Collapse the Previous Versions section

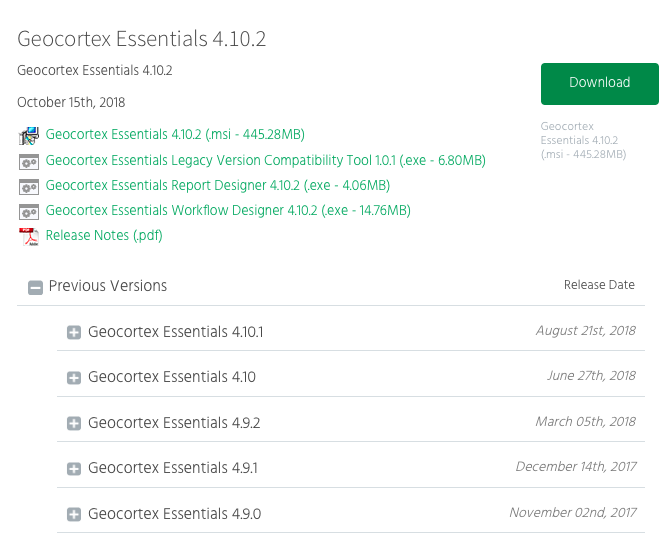tap(35, 287)
